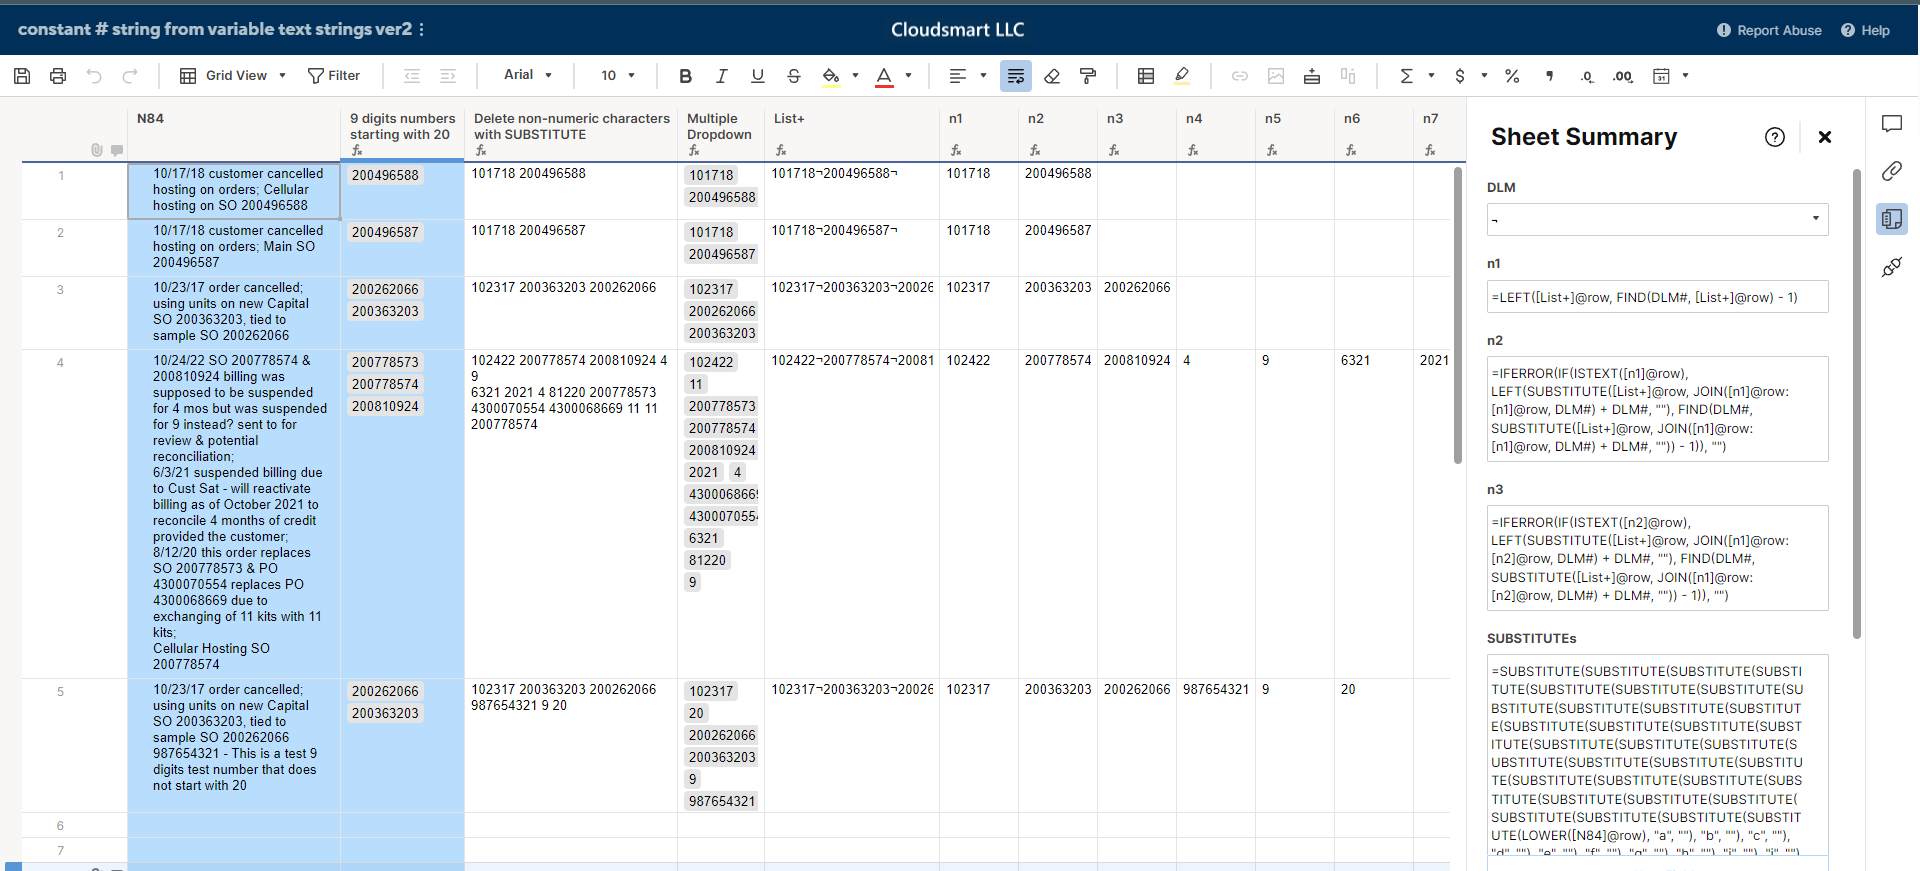Open the currency format dropdown arrow
Viewport: 1920px width, 871px height.
click(x=1484, y=76)
